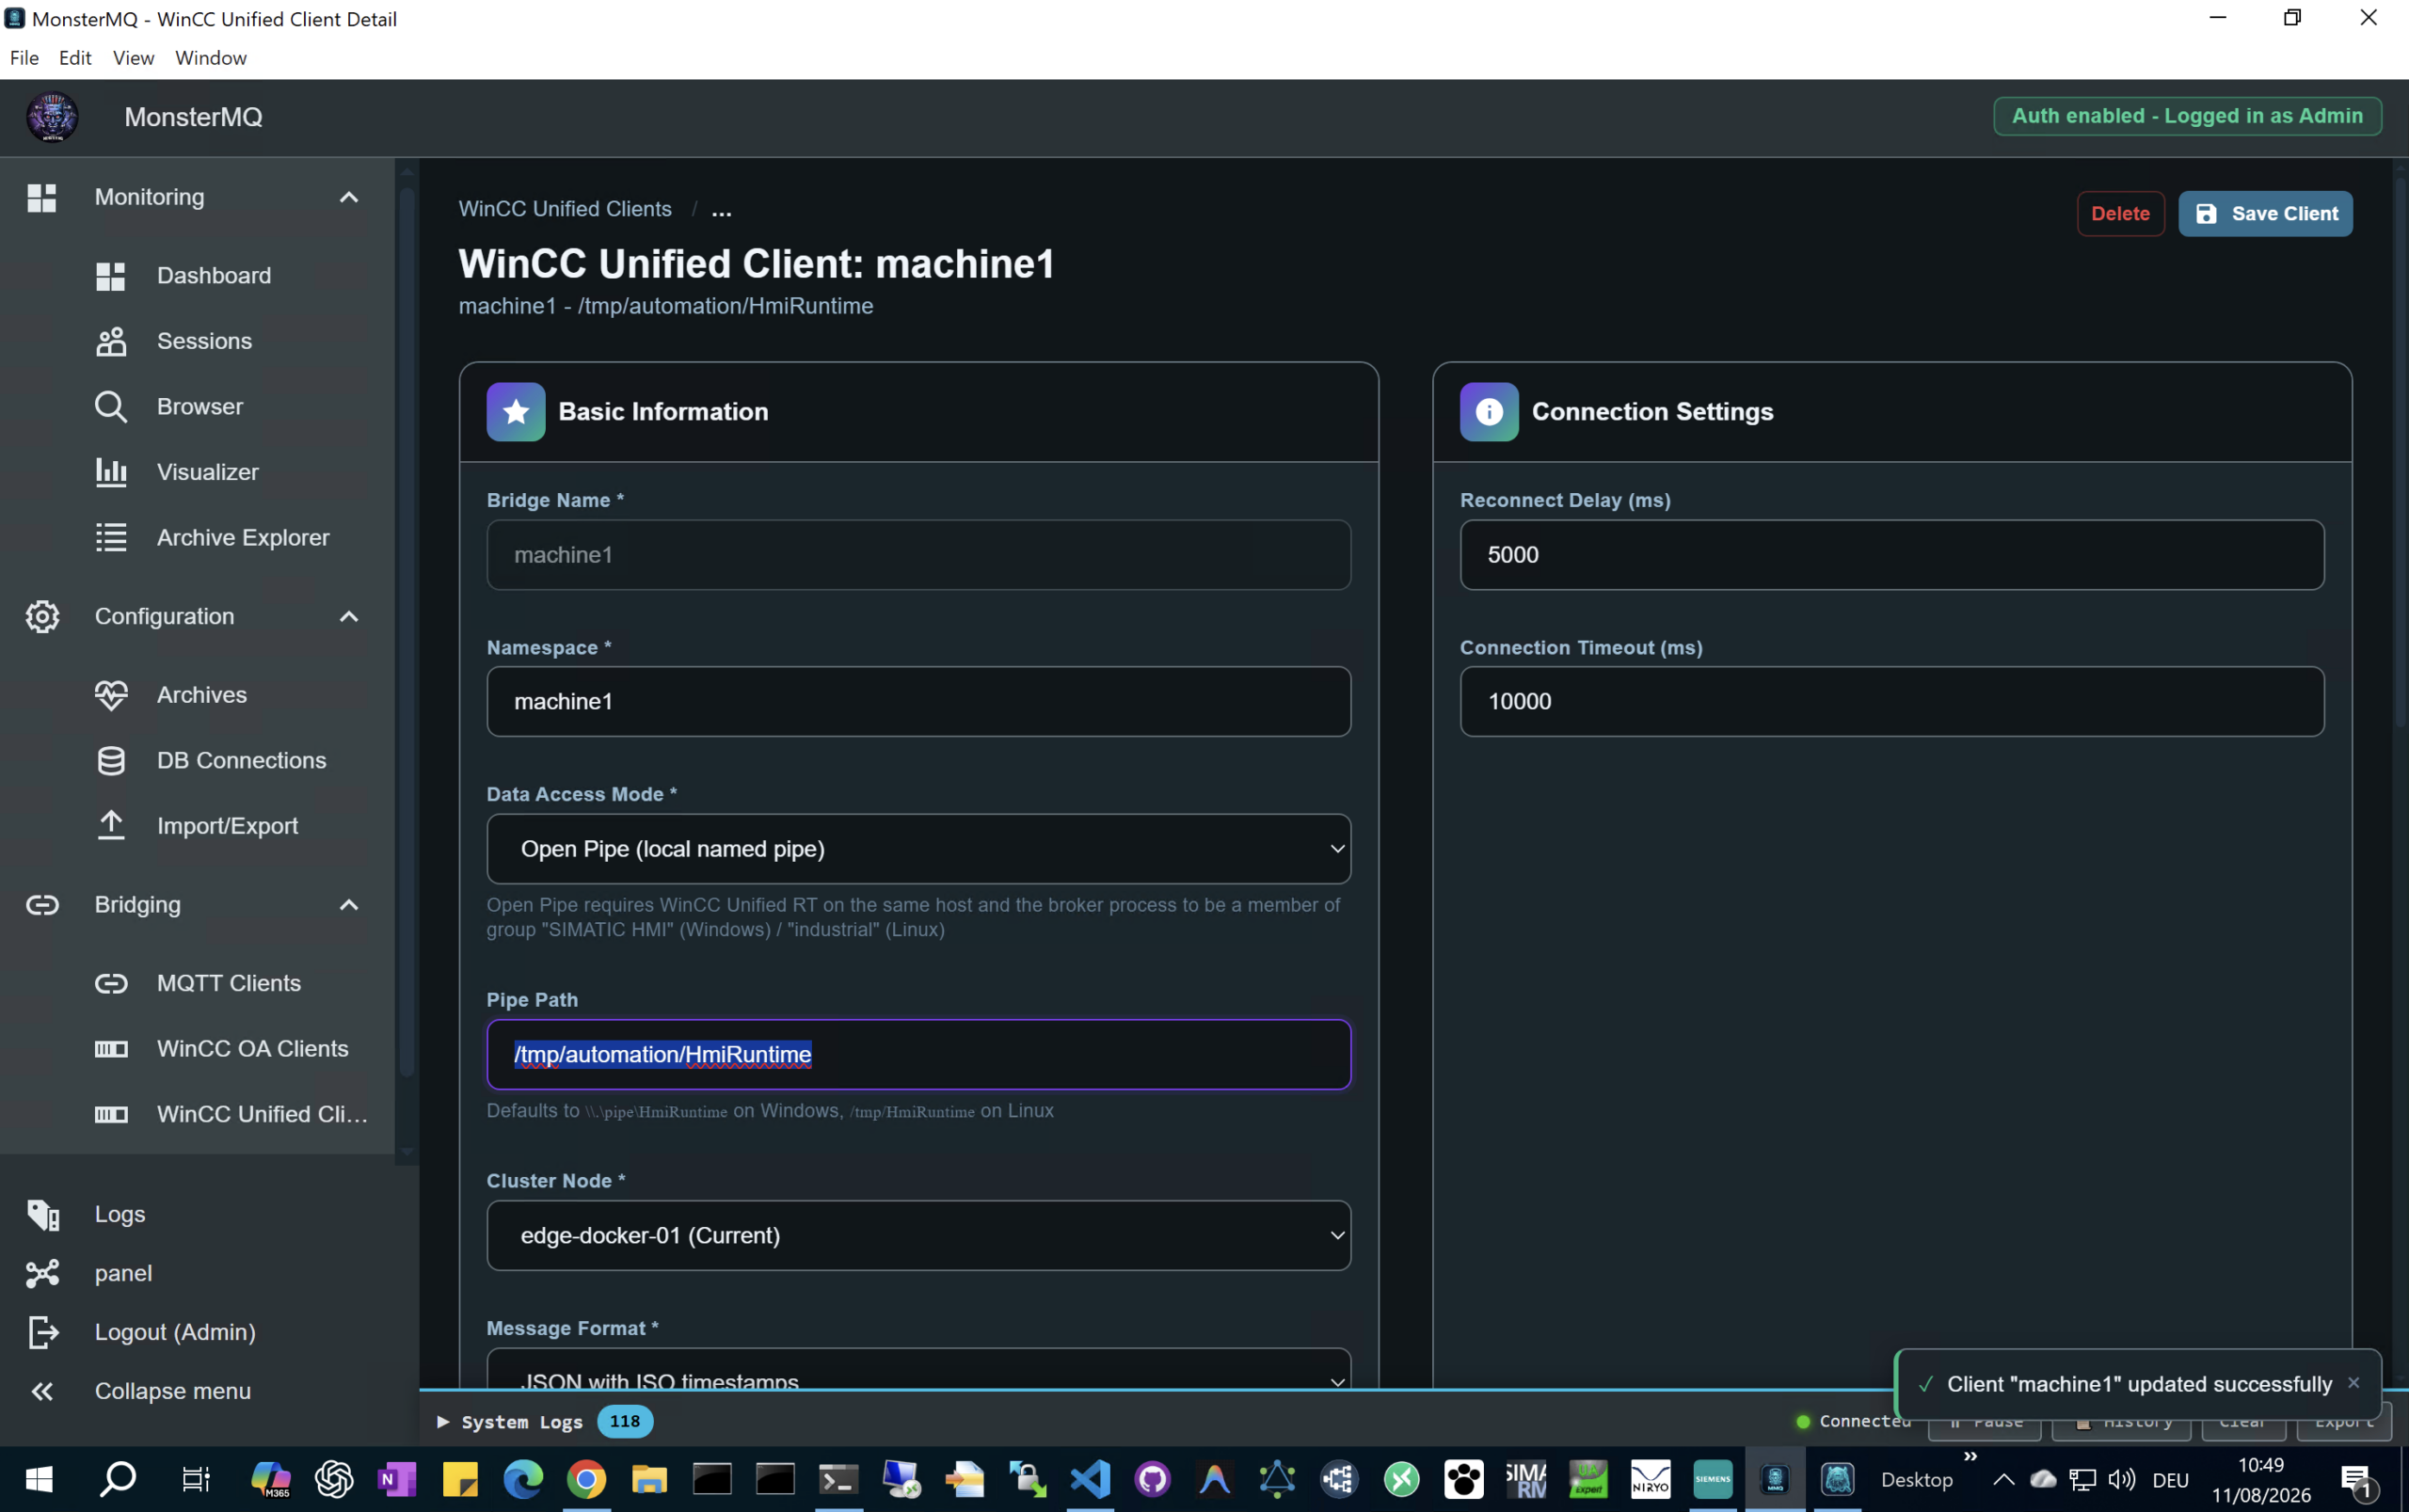The image size is (2409, 1512).
Task: Open File Explorer from the taskbar
Action: pyautogui.click(x=649, y=1479)
